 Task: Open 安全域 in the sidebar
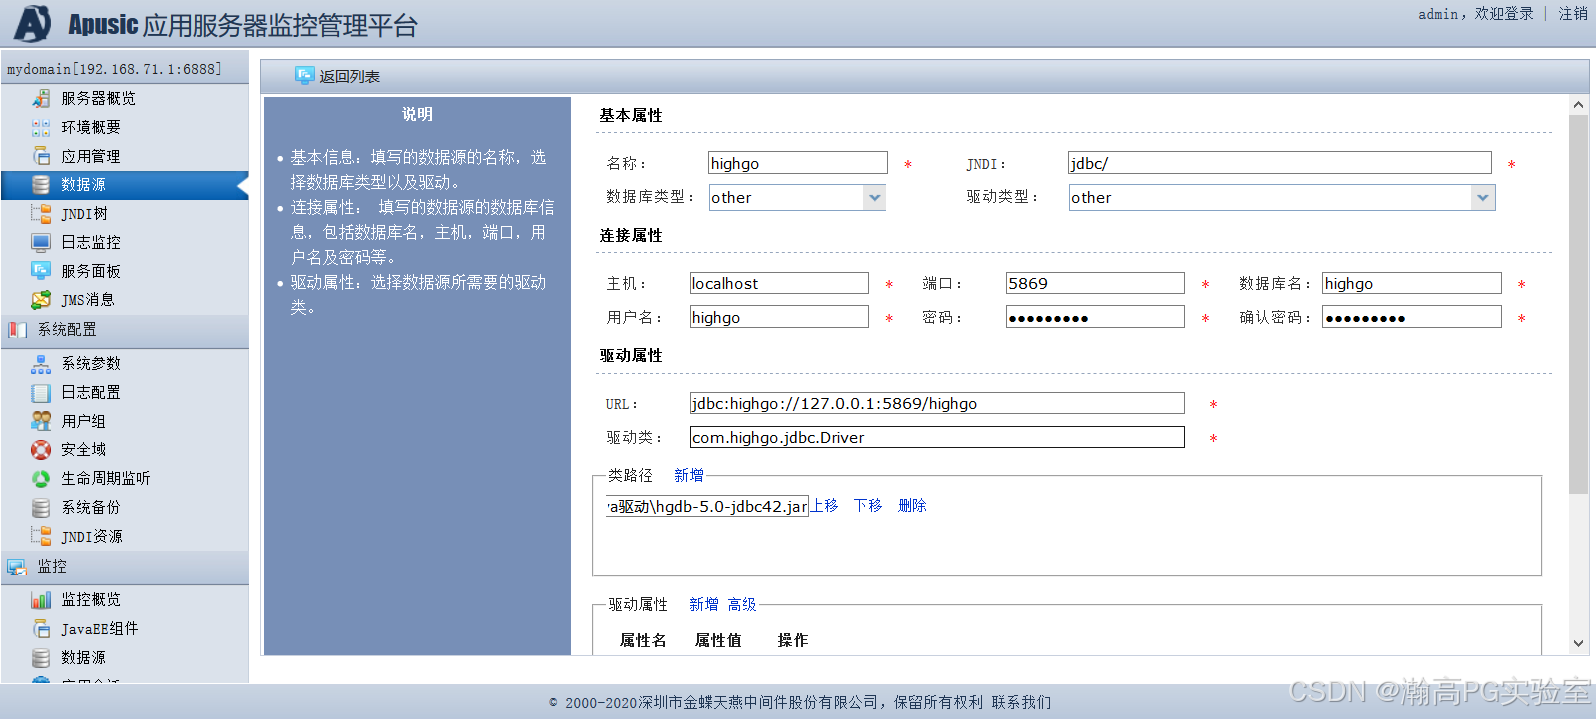(x=83, y=450)
